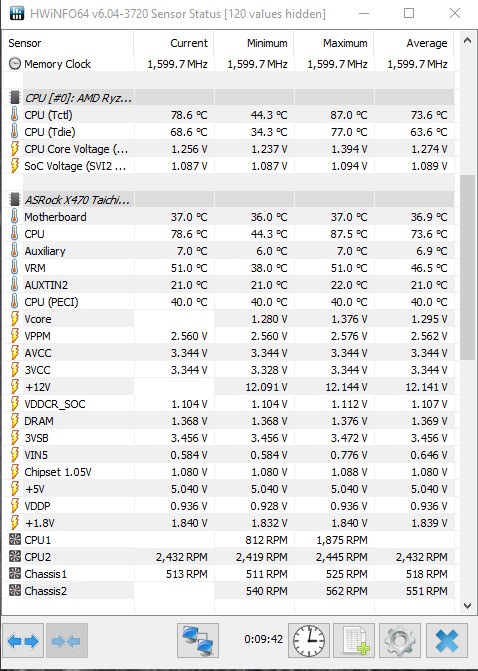Click the ASRock X470 Taichi chip icon
Screen dimensions: 478x671
point(15,199)
